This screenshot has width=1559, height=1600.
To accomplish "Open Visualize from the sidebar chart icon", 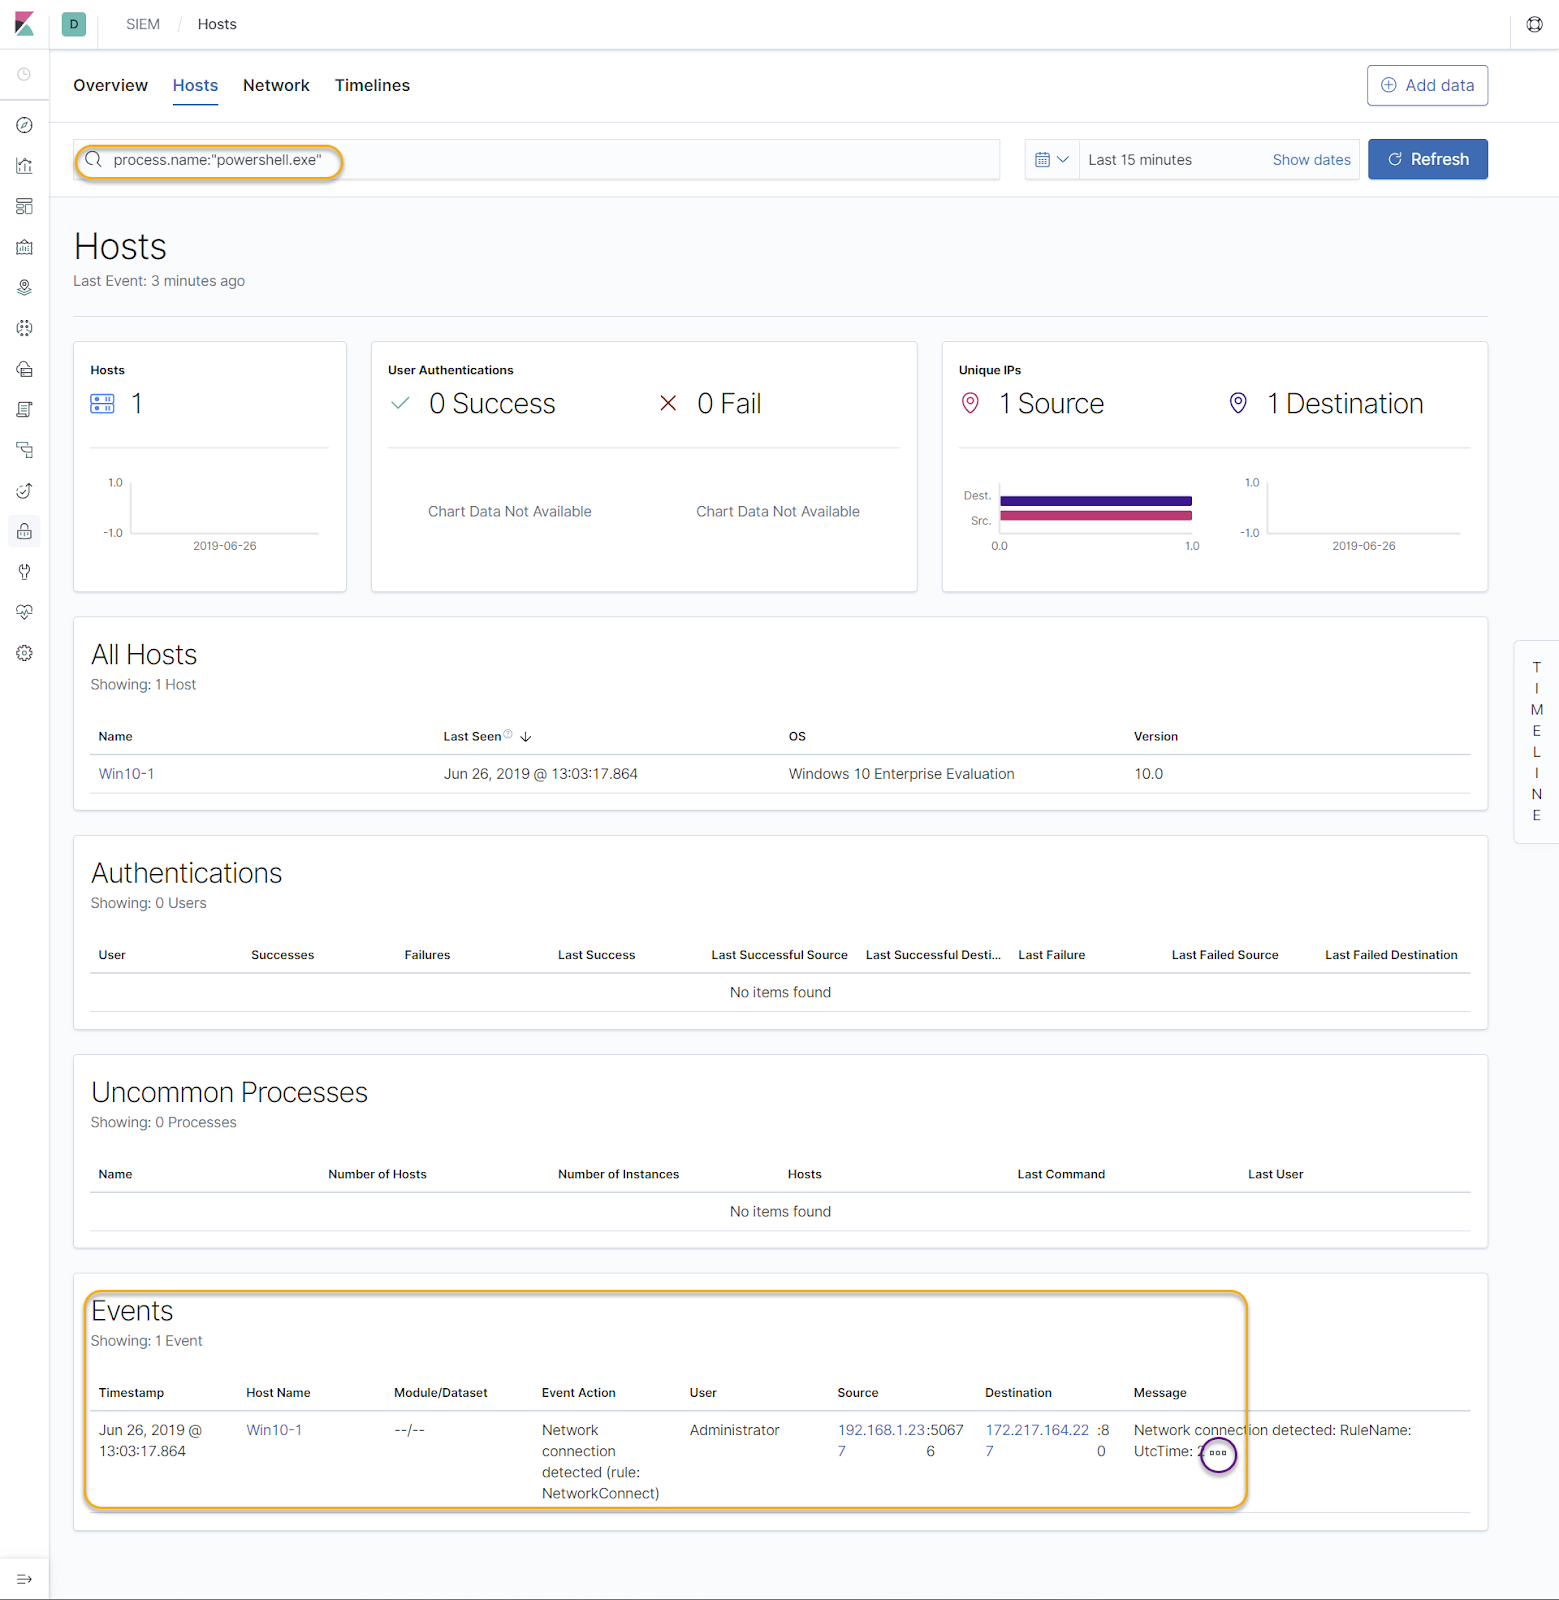I will tap(25, 166).
